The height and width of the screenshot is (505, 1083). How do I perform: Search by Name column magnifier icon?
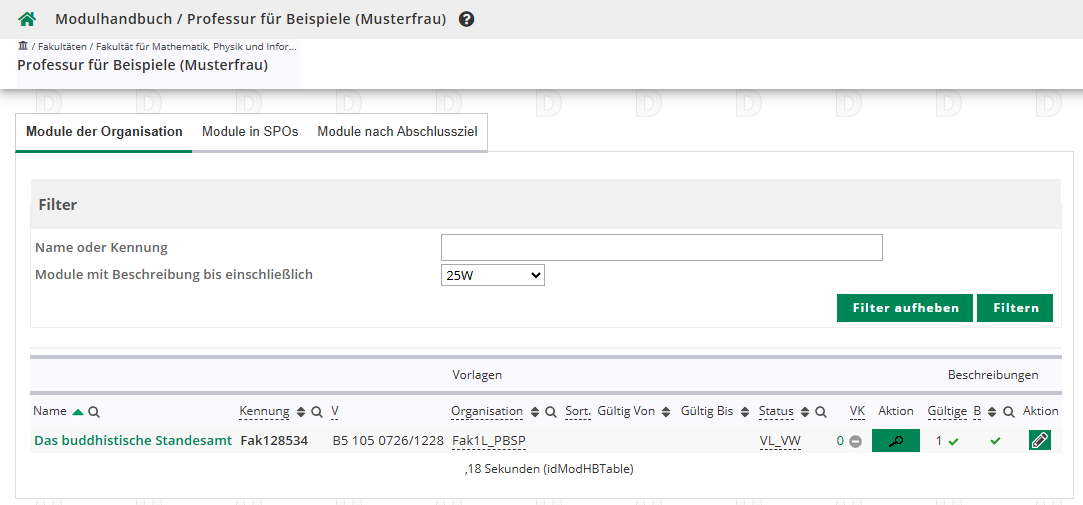tap(94, 412)
